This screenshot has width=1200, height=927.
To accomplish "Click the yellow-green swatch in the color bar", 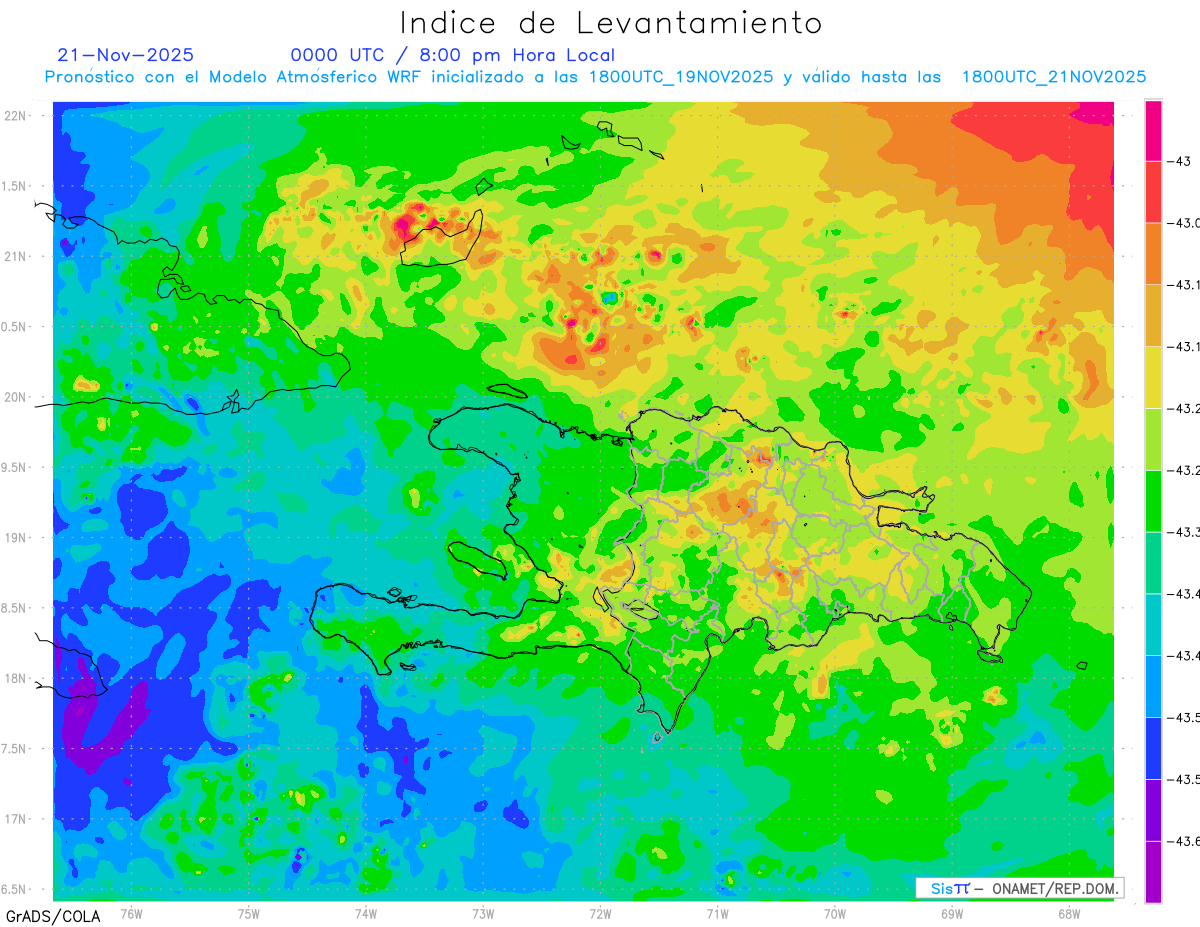I will pyautogui.click(x=1153, y=439).
